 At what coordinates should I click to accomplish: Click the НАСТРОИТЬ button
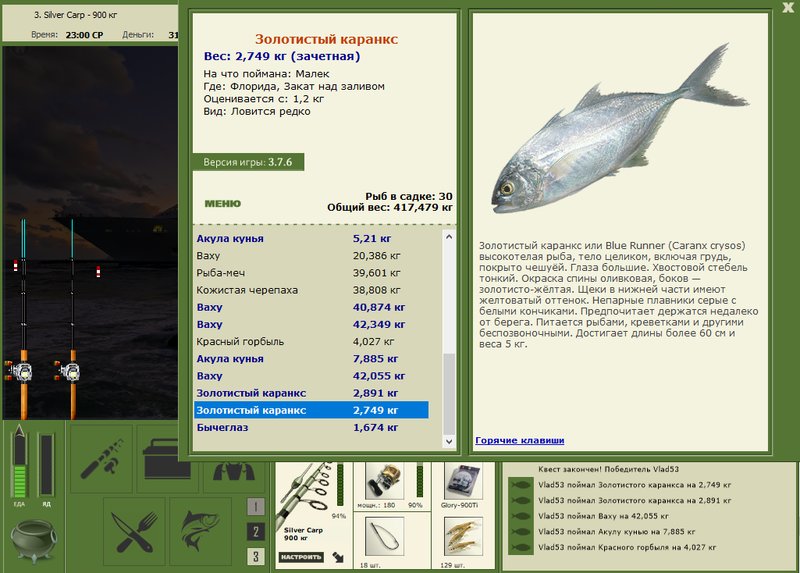[x=302, y=557]
